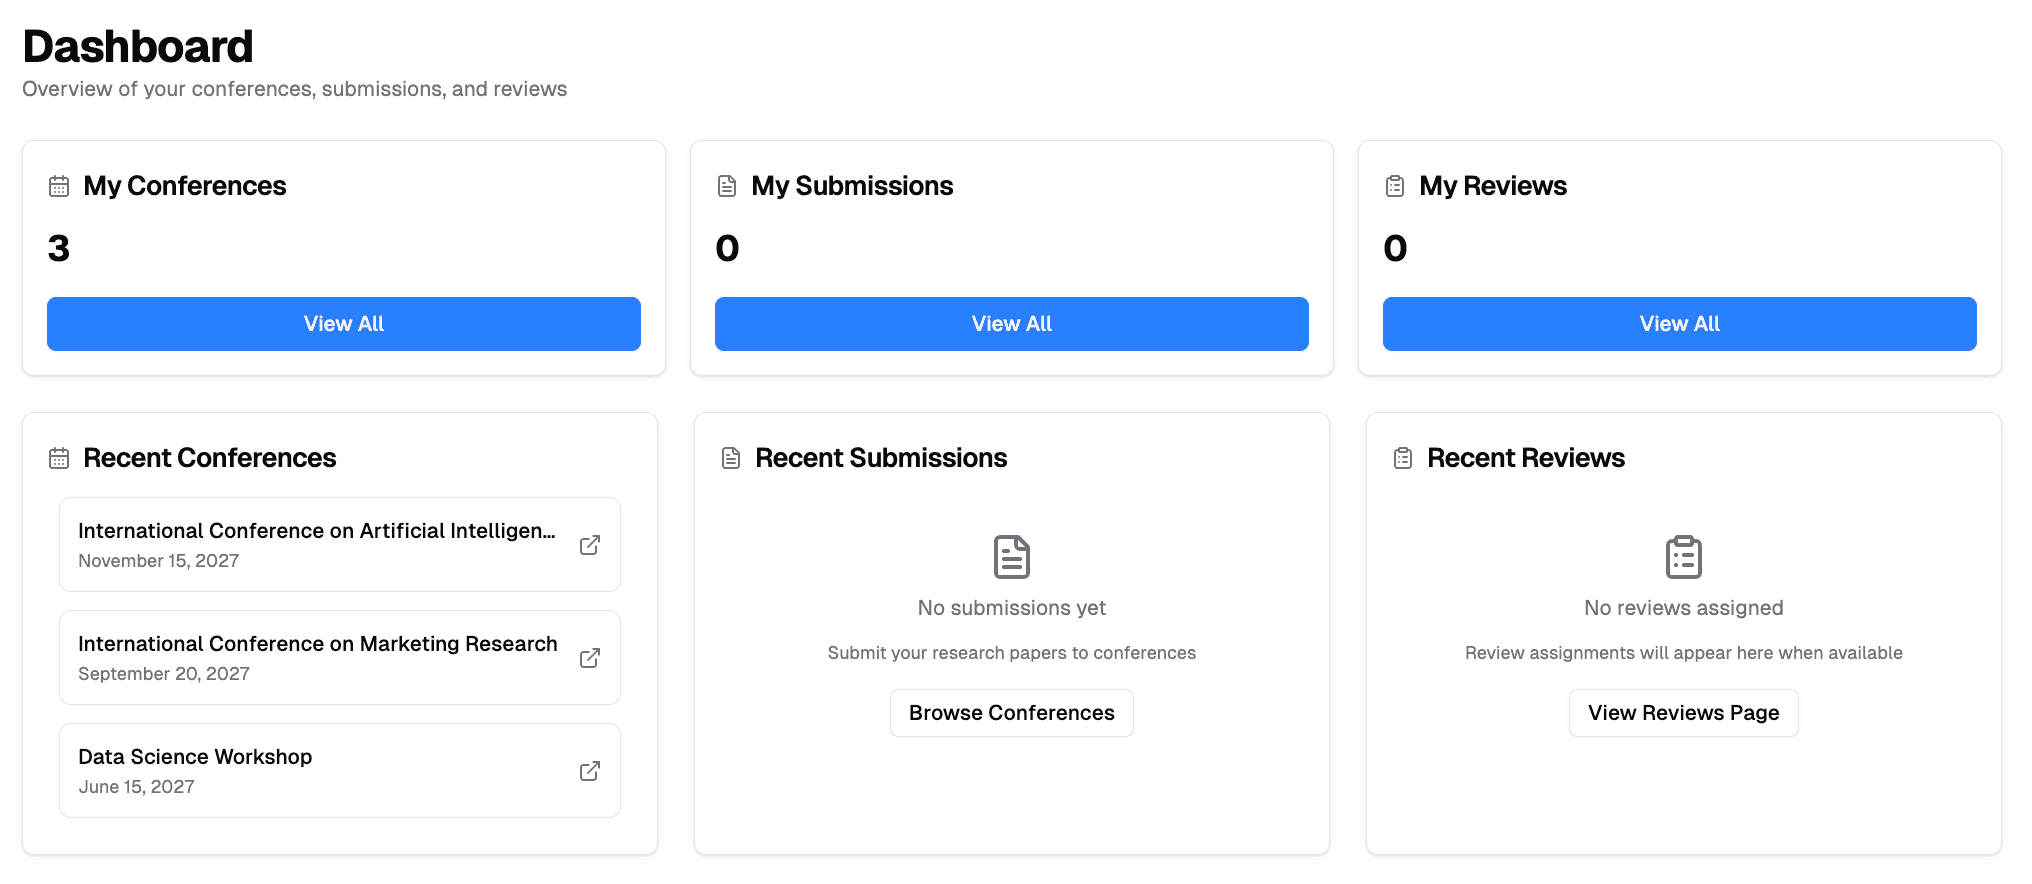Click the large empty-state submissions document icon
The height and width of the screenshot is (884, 2032).
click(1011, 557)
